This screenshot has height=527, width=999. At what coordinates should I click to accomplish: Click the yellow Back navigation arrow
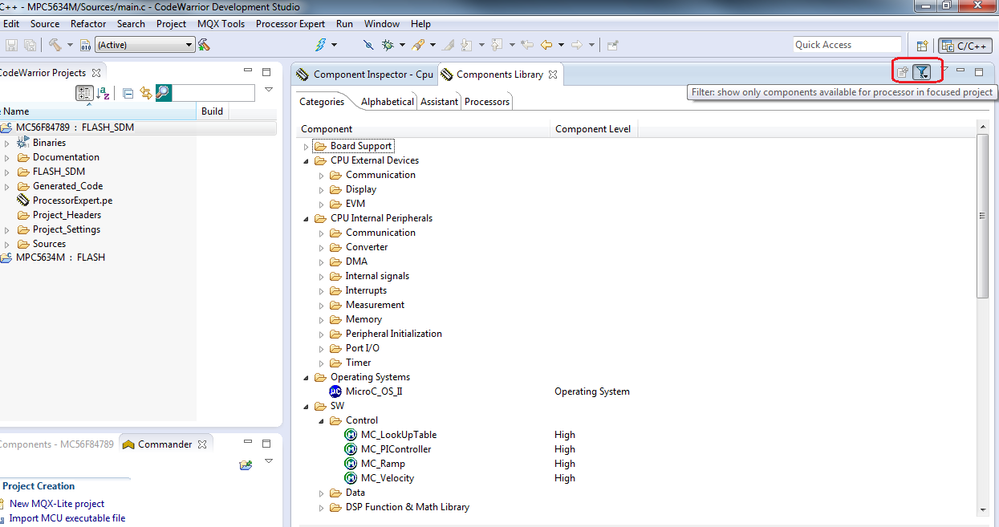point(547,45)
